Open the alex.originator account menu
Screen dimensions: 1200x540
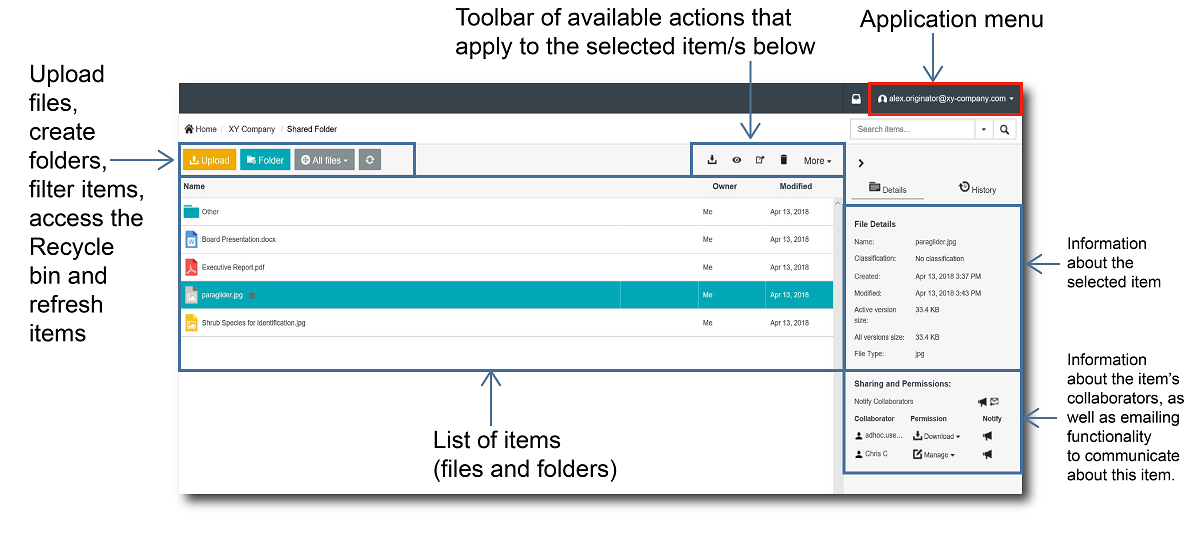click(x=946, y=99)
